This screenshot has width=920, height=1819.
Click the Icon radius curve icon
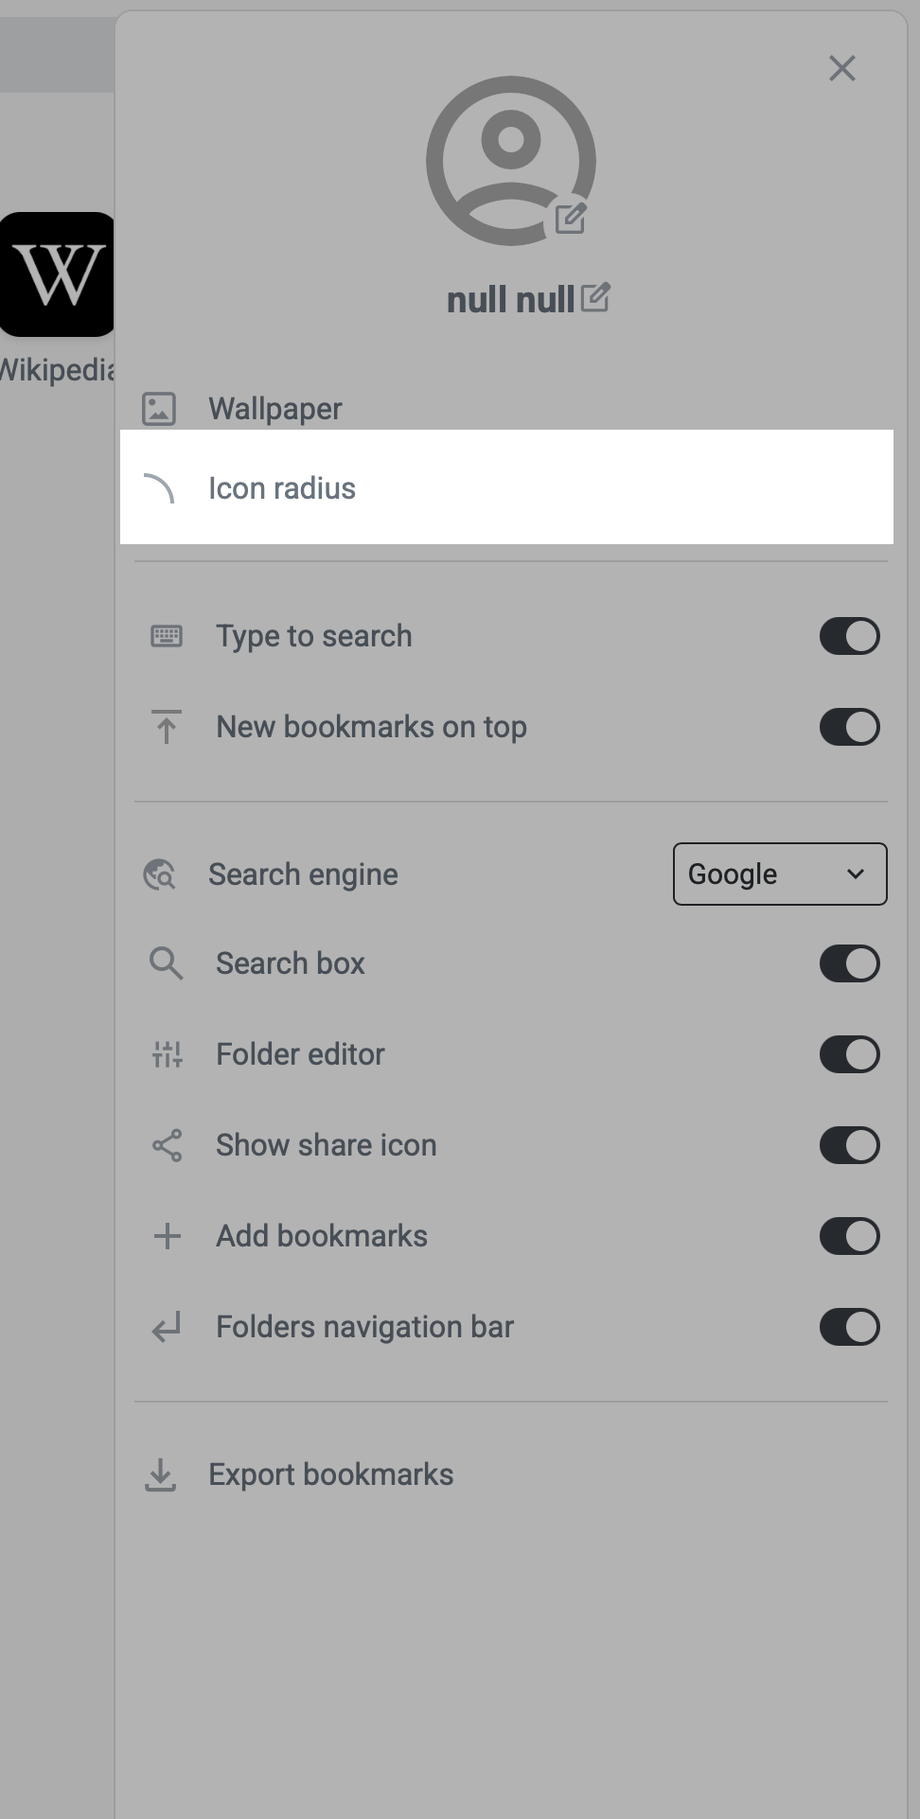[x=160, y=488]
